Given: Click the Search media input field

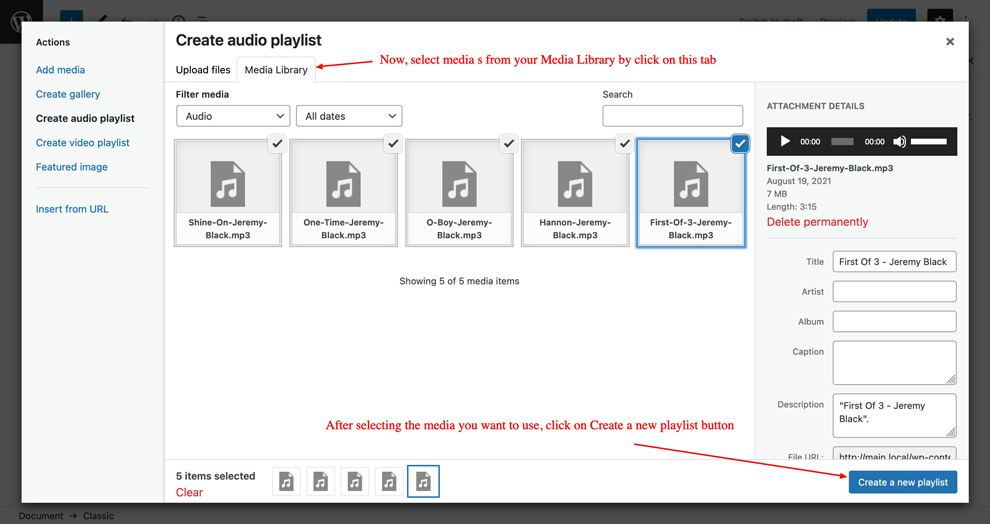Looking at the screenshot, I should point(672,116).
